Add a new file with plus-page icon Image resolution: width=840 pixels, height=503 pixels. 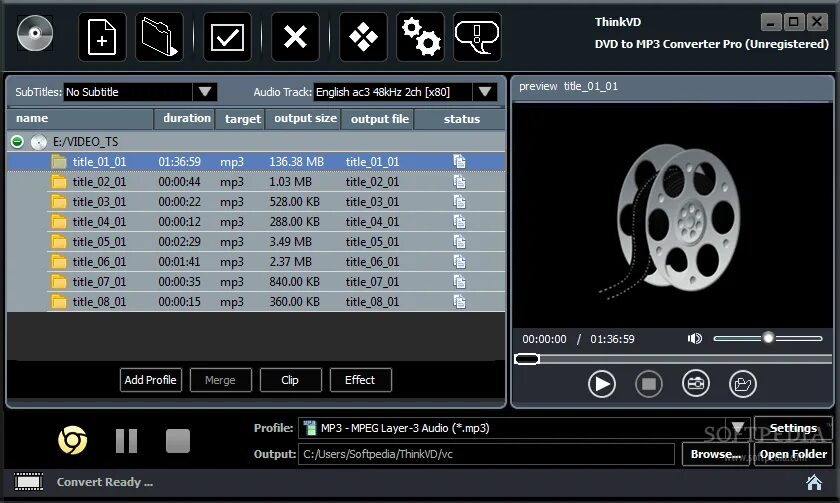click(x=102, y=37)
